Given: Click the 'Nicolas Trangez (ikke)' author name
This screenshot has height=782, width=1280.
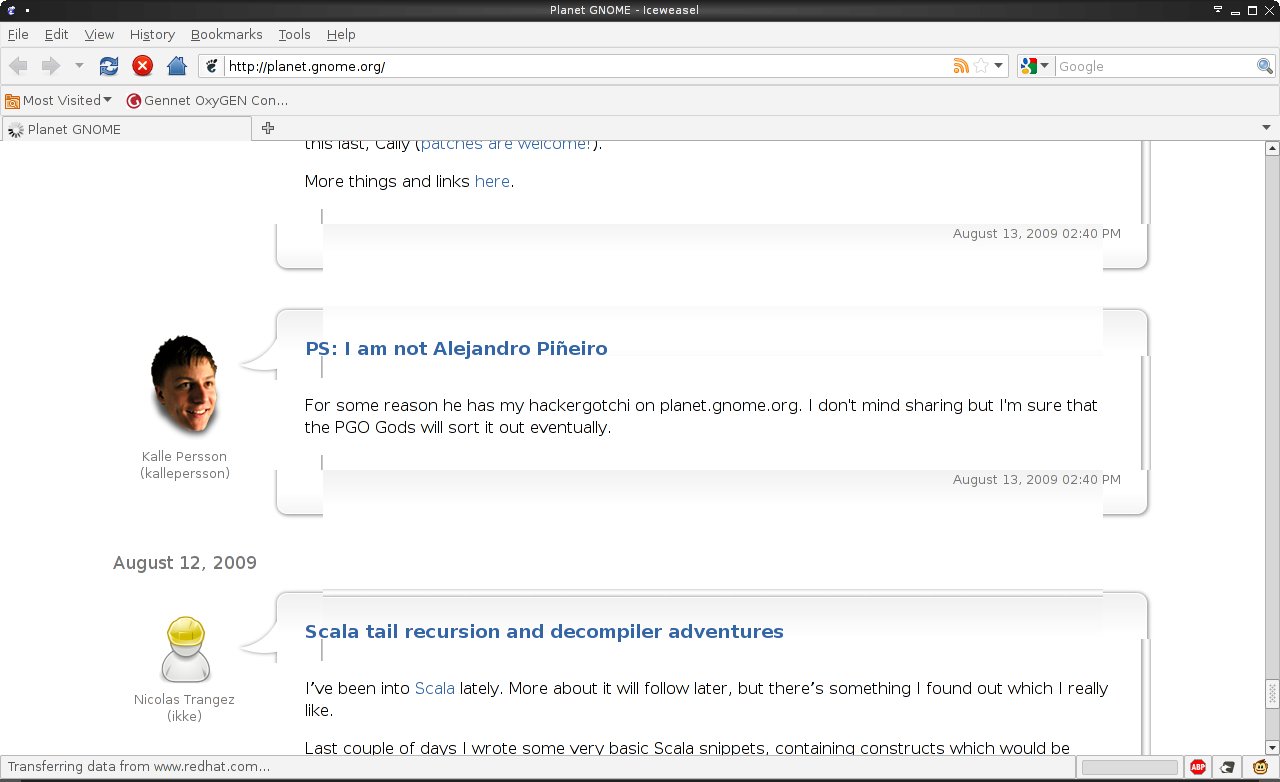Looking at the screenshot, I should (184, 707).
